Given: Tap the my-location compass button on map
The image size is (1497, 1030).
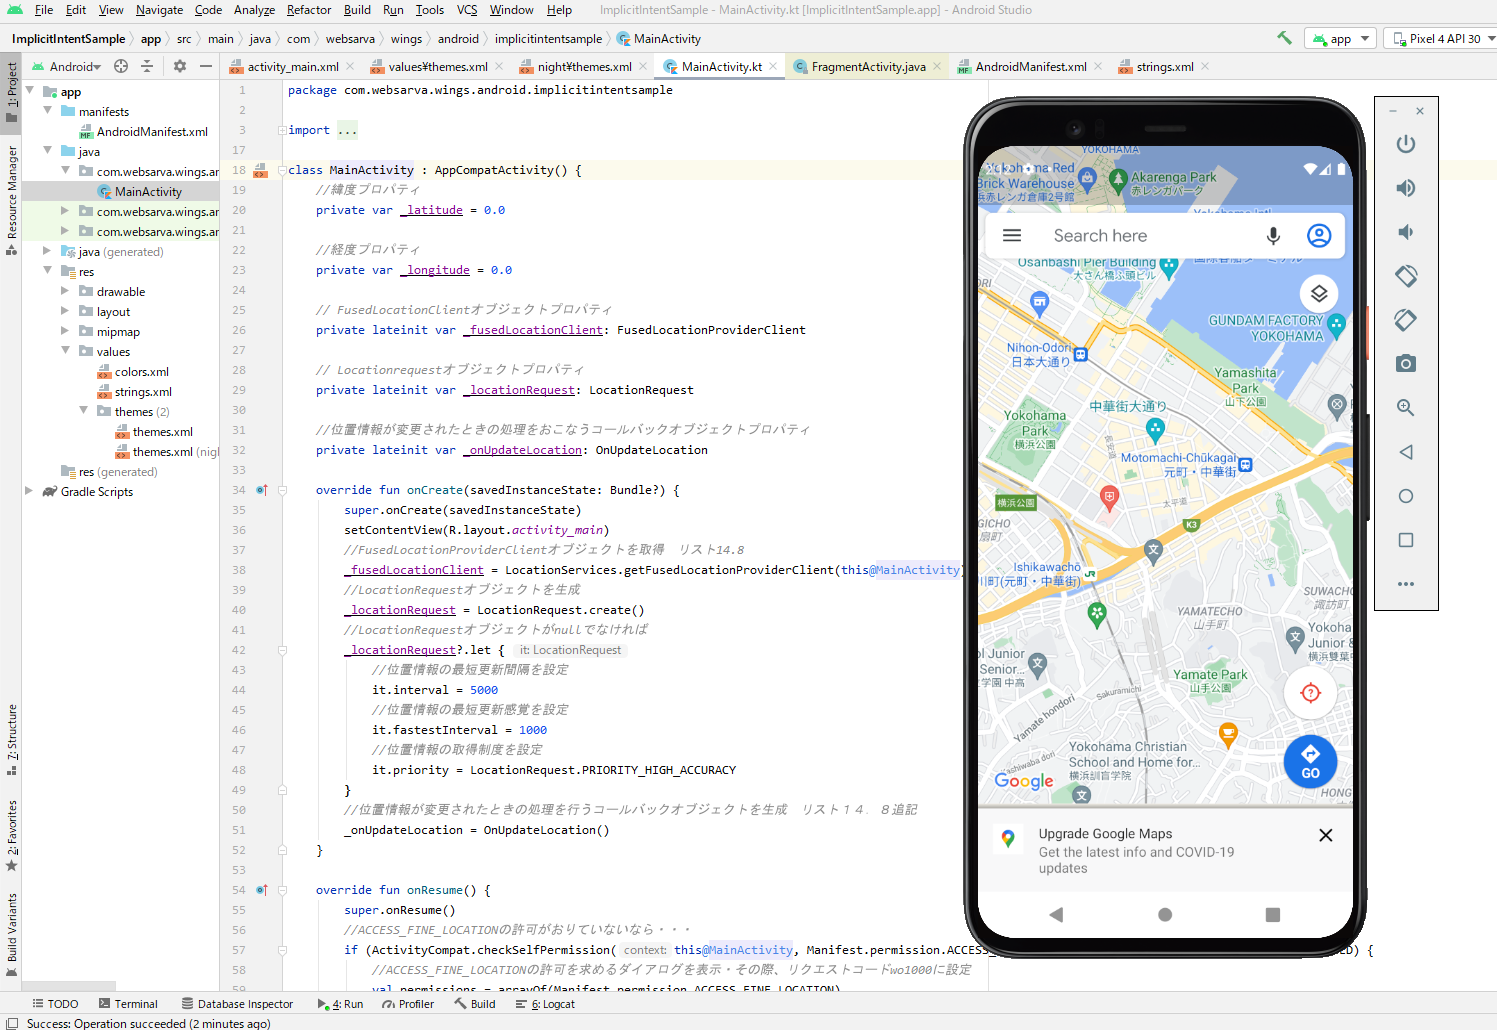Looking at the screenshot, I should tap(1310, 693).
